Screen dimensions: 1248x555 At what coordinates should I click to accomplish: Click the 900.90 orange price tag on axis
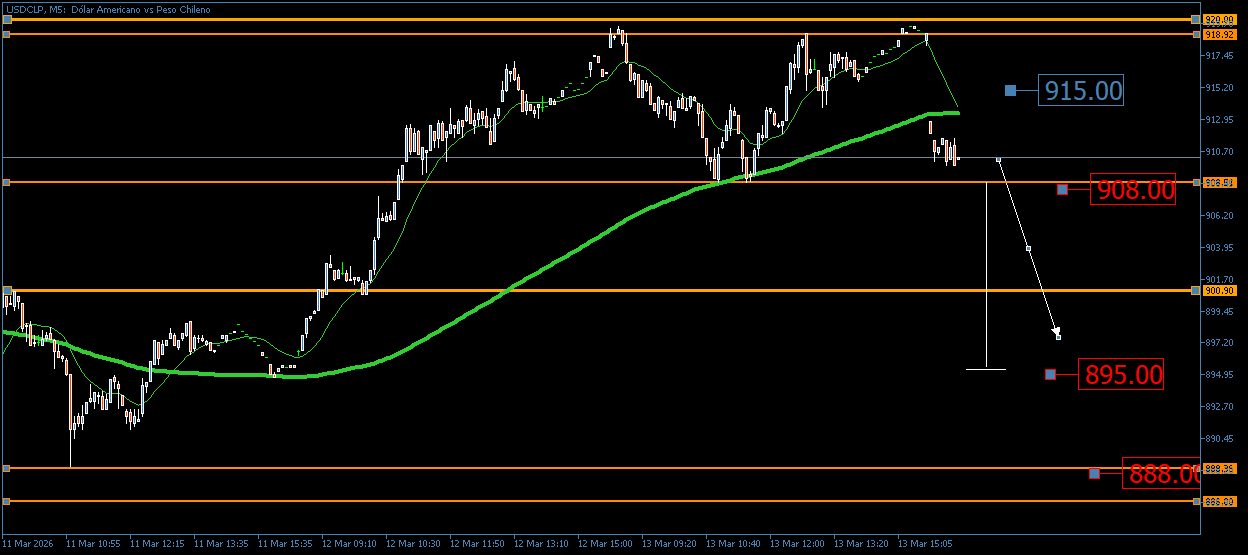pos(1221,291)
